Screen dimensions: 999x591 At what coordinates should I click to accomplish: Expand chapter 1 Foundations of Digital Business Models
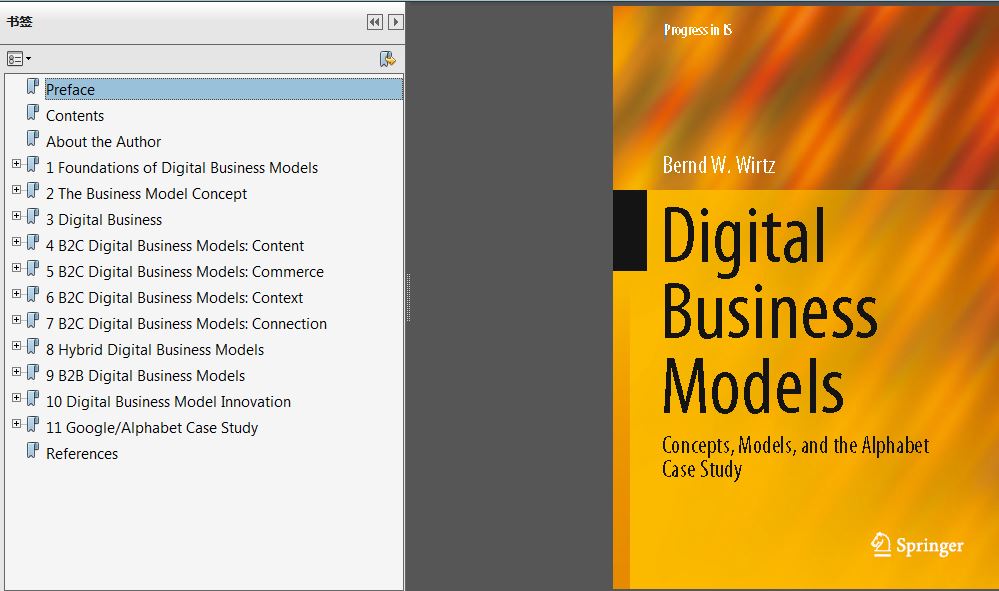[x=17, y=164]
